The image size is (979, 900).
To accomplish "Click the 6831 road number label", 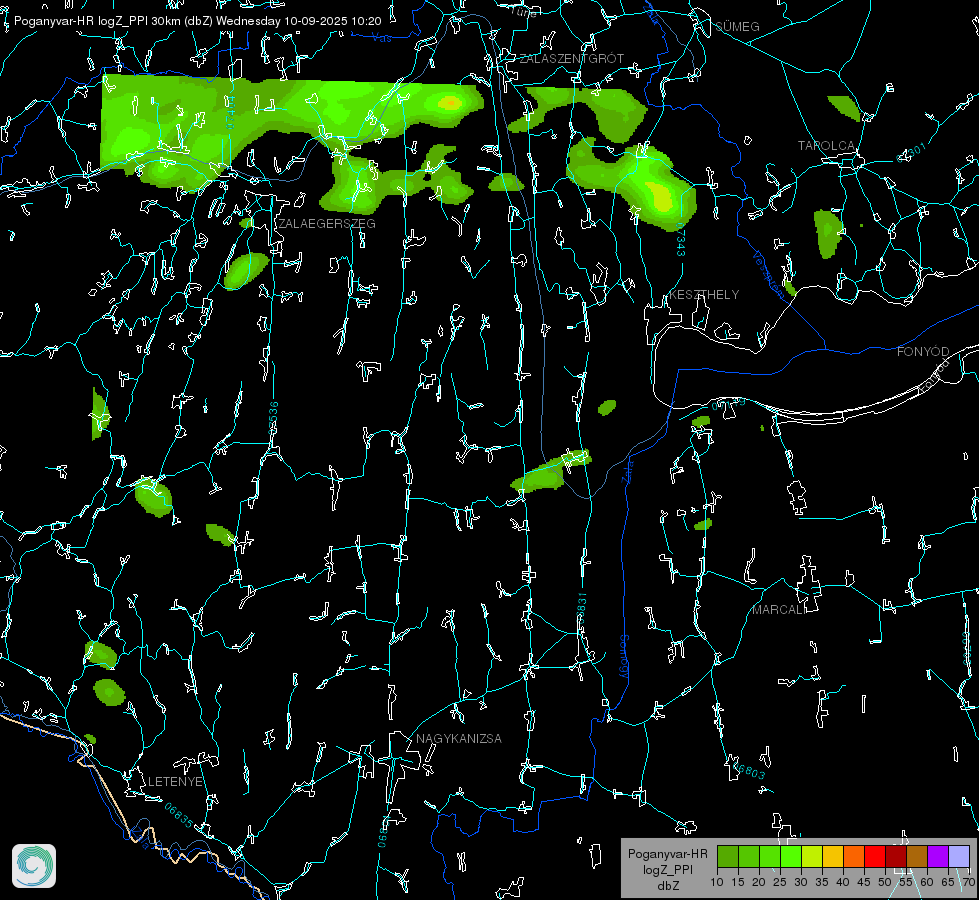I will click(x=581, y=606).
